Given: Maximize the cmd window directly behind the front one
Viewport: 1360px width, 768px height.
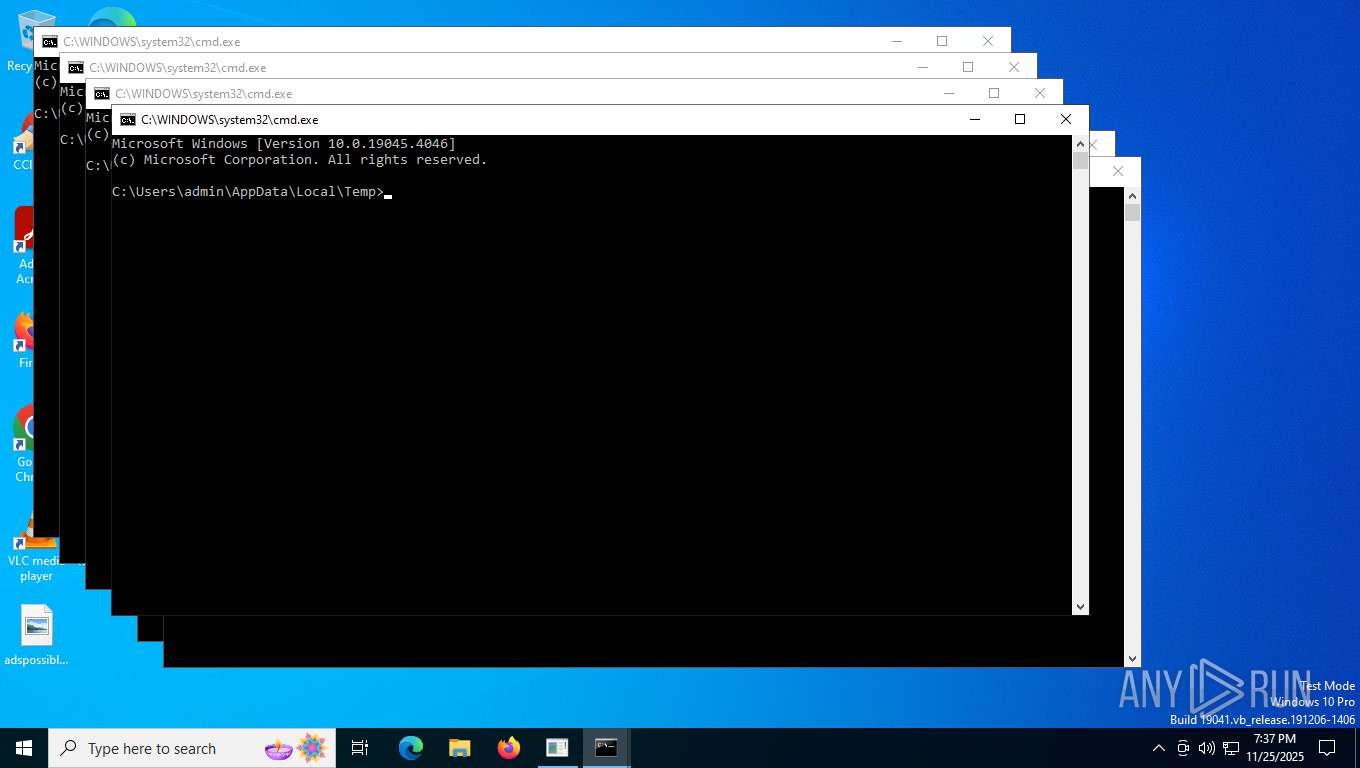Looking at the screenshot, I should point(994,94).
